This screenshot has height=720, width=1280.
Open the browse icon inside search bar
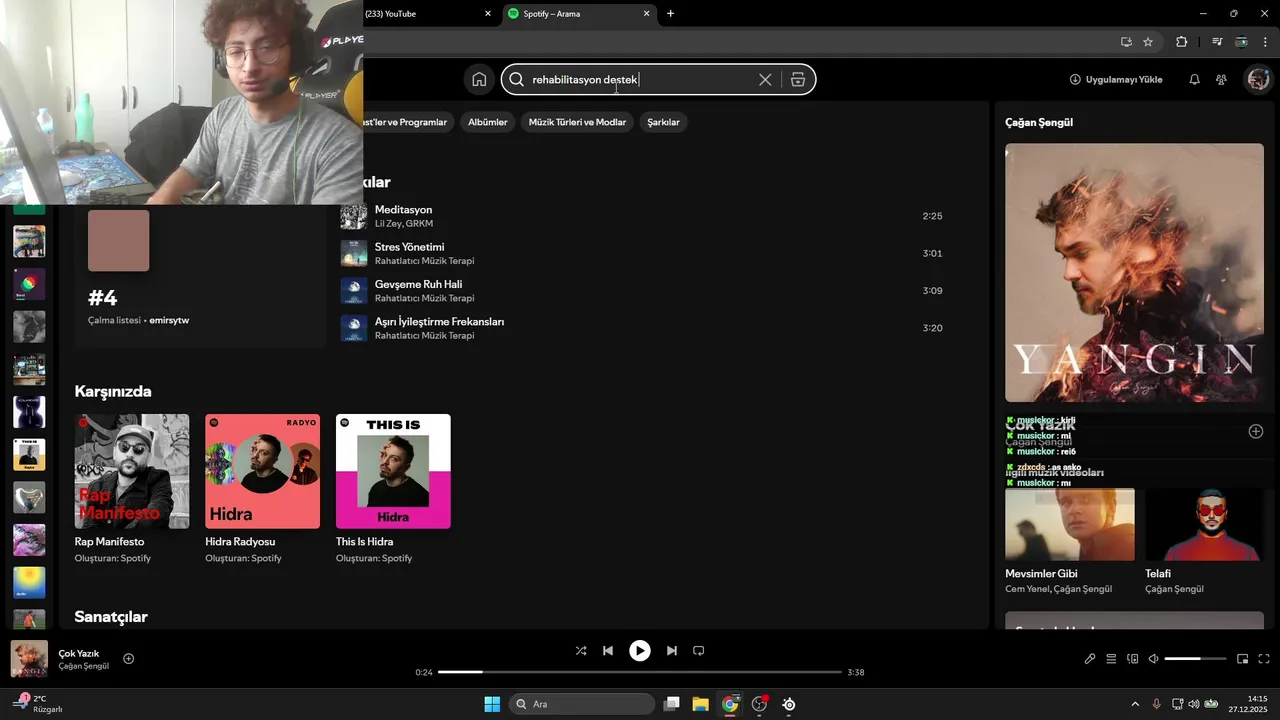(798, 80)
